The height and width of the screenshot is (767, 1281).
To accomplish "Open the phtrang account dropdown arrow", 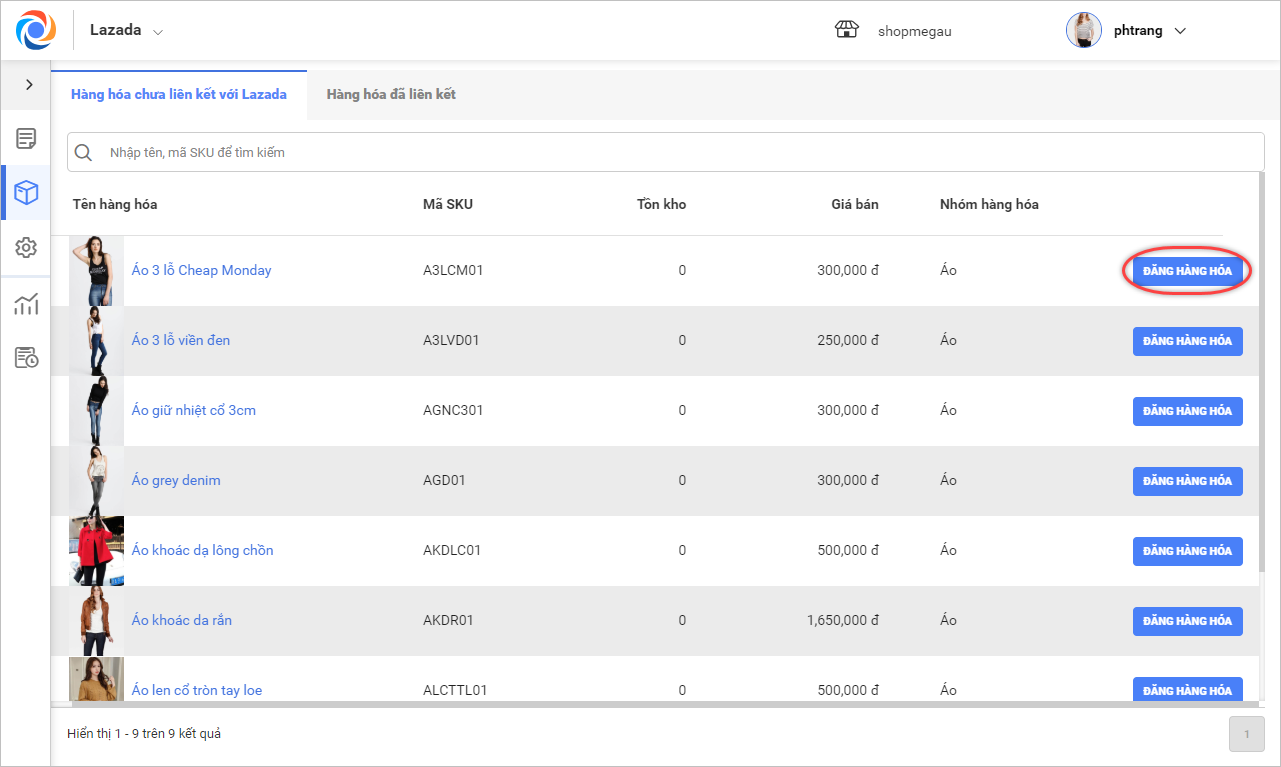I will tap(1180, 31).
